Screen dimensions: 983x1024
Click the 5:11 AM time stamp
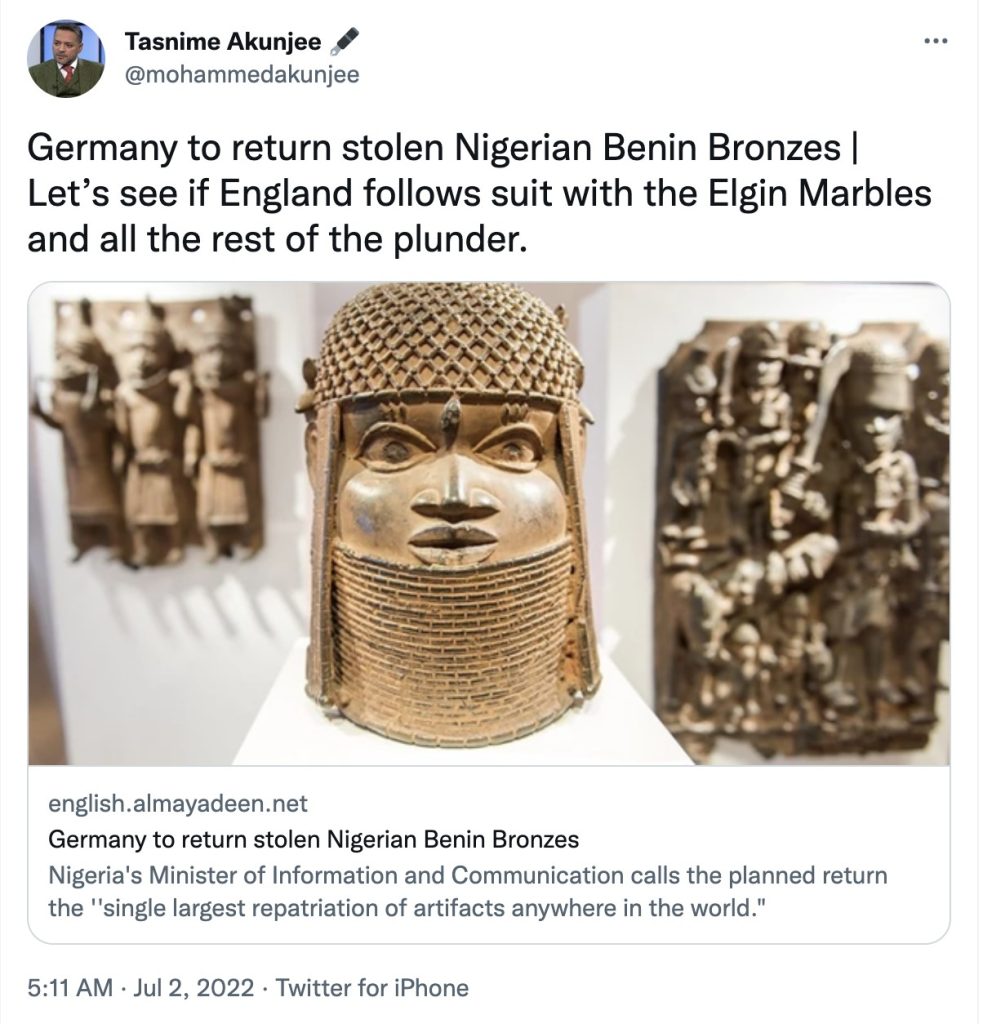click(70, 988)
